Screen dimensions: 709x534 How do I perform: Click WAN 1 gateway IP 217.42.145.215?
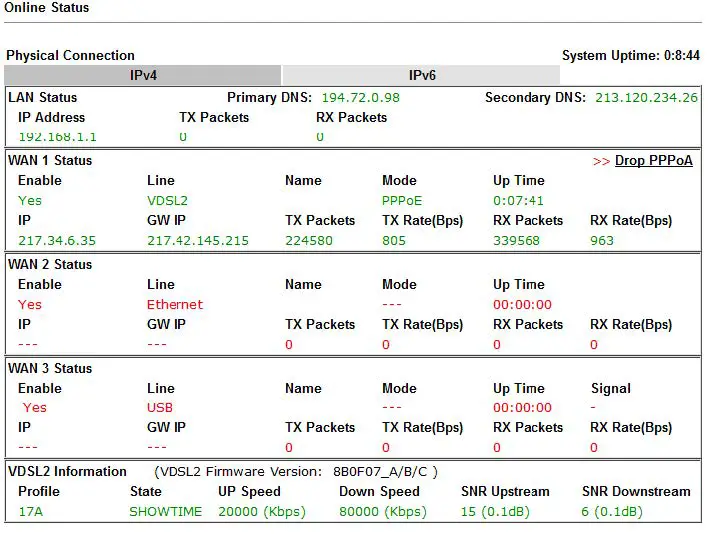click(x=198, y=241)
